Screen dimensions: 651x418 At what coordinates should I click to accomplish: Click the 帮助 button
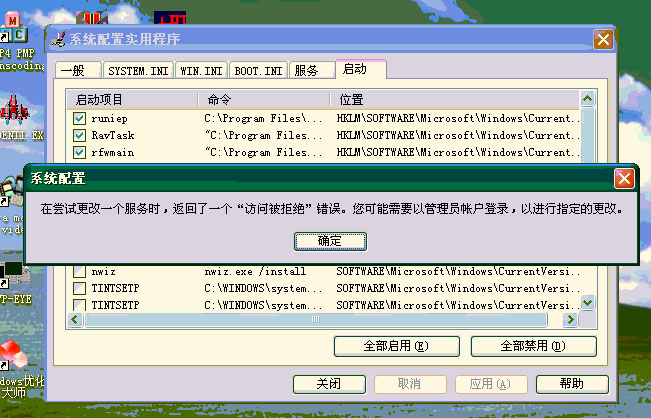click(572, 384)
